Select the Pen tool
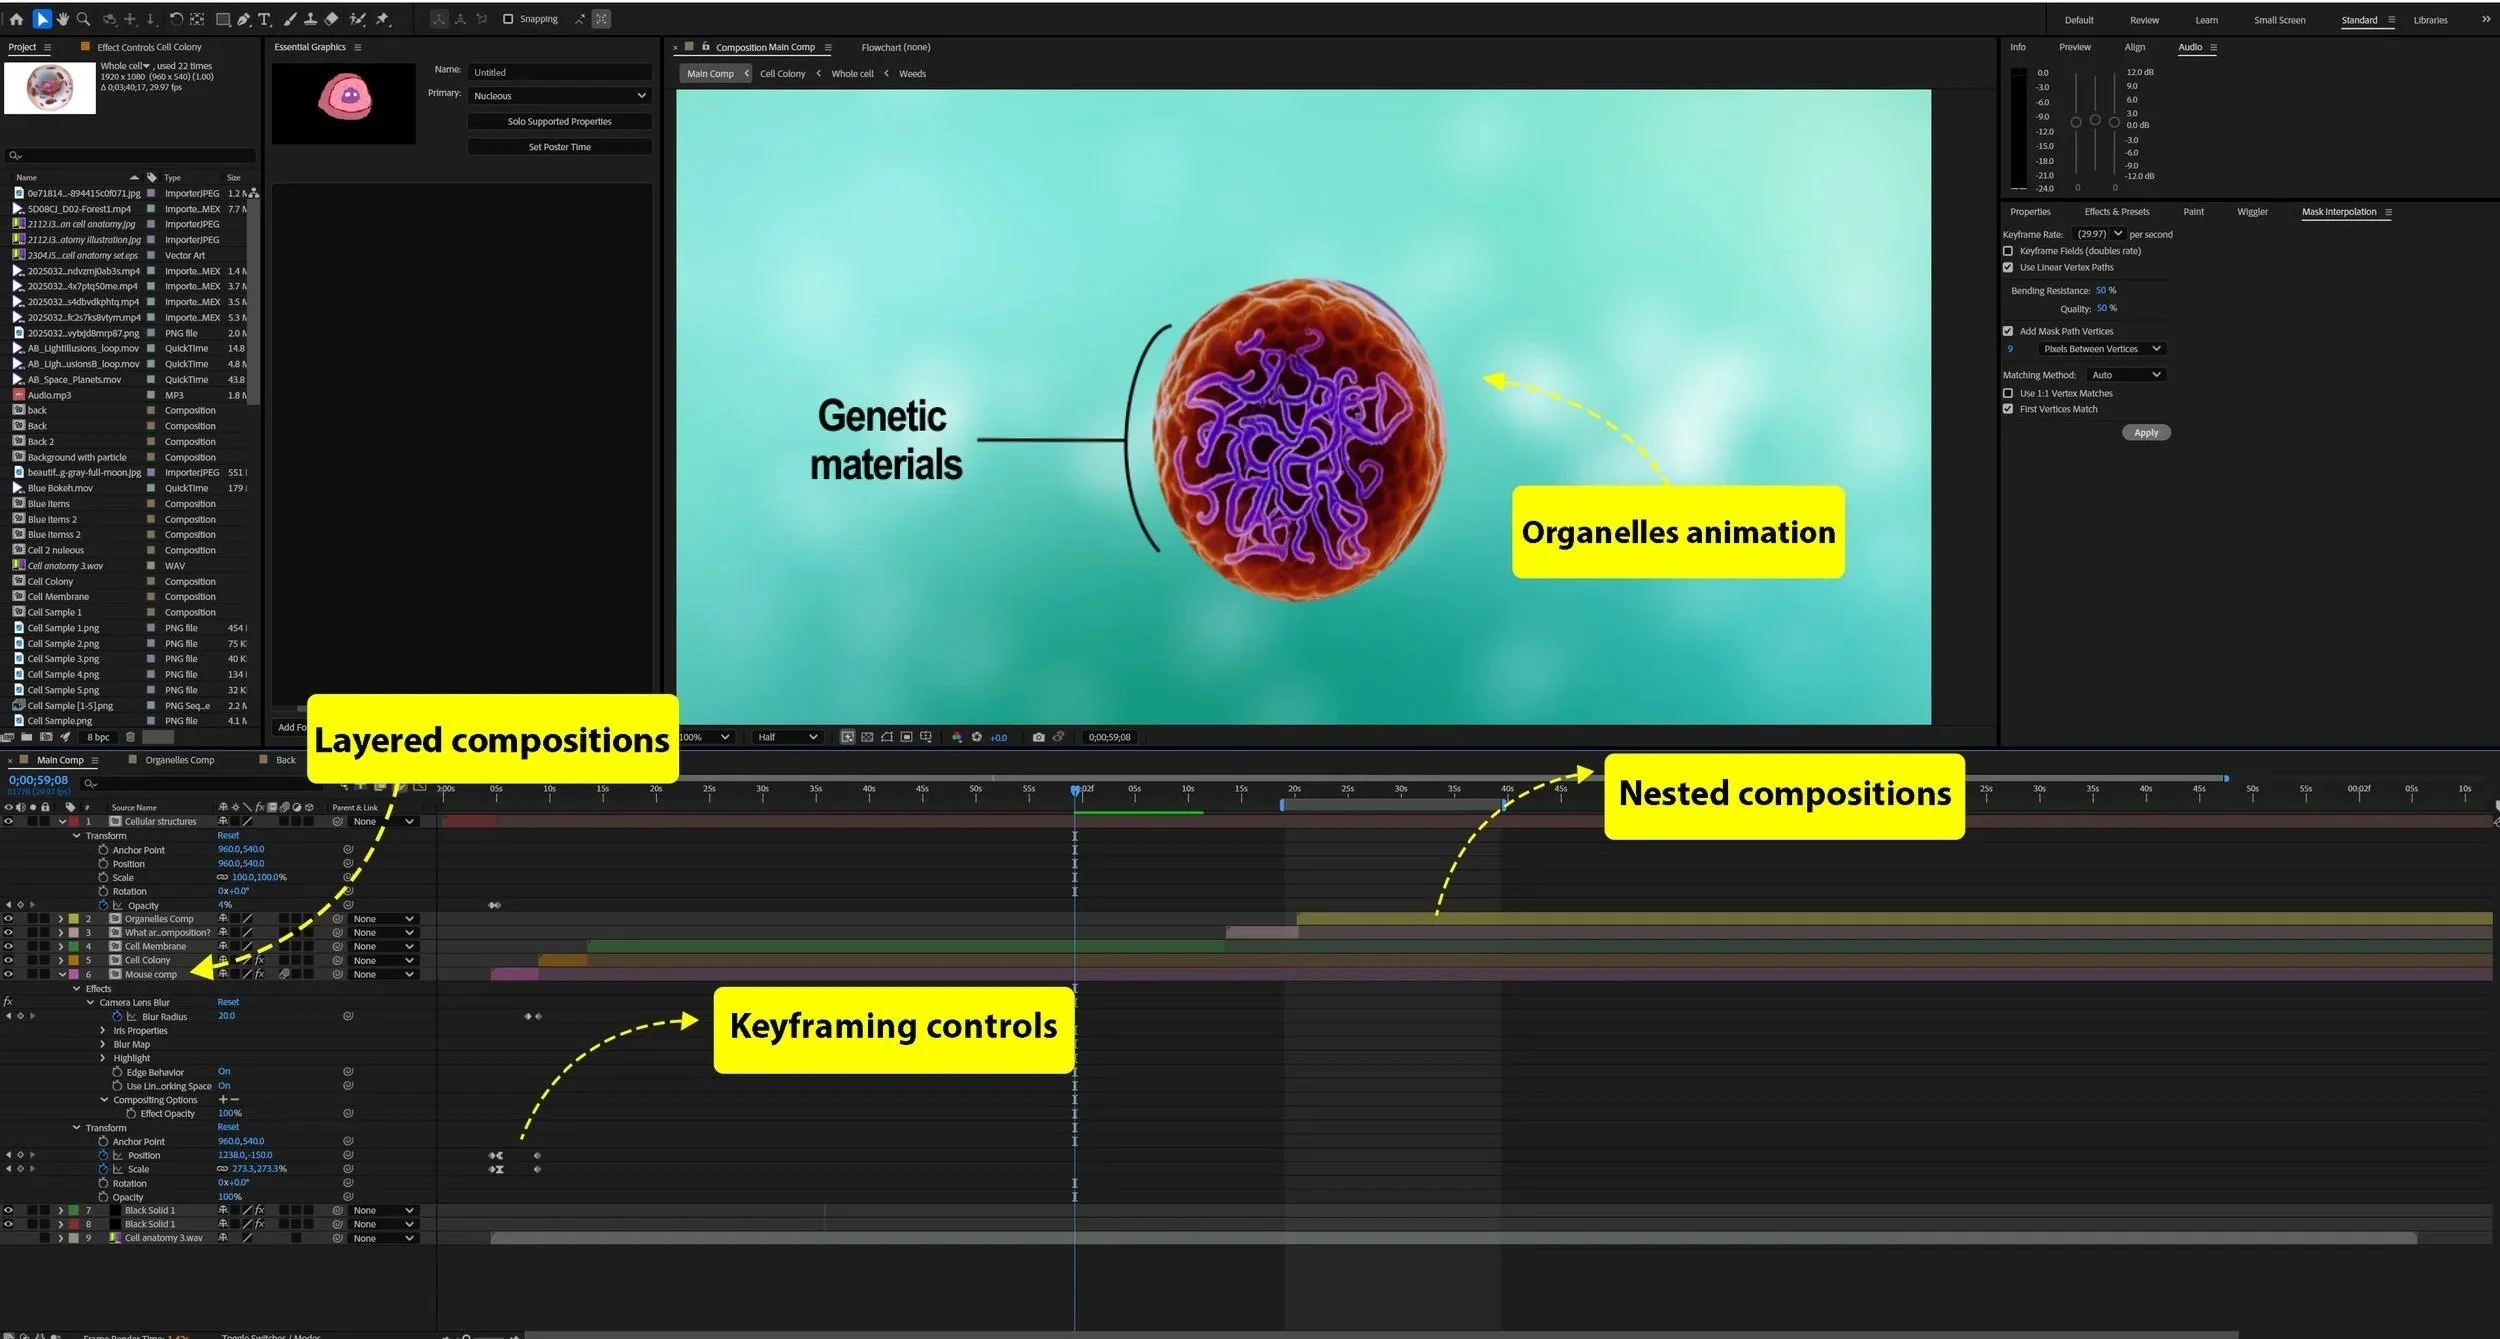The width and height of the screenshot is (2500, 1339). pos(243,19)
